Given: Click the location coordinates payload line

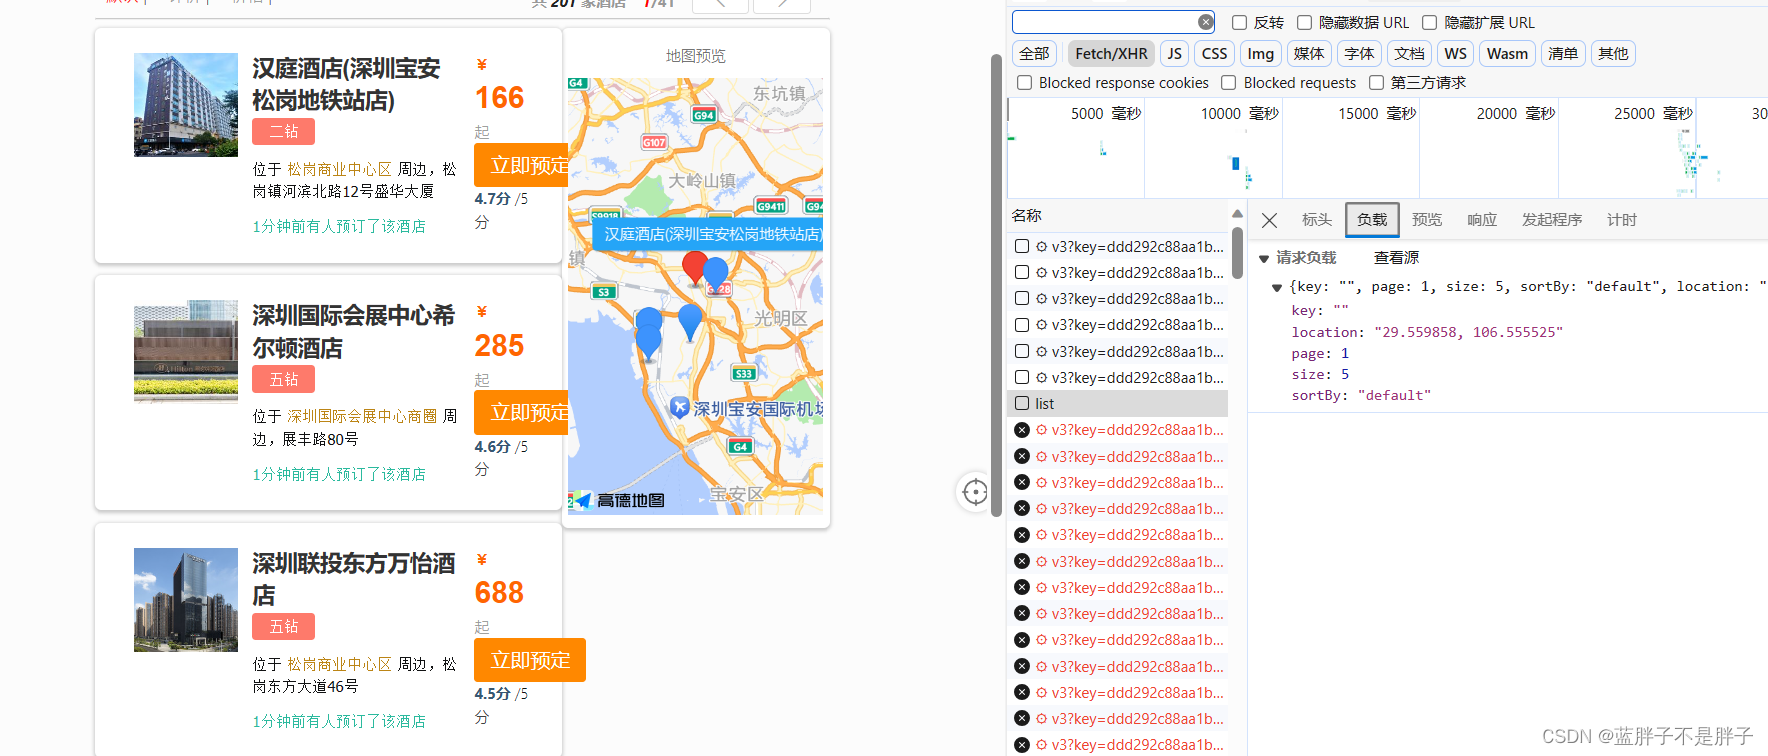Looking at the screenshot, I should pos(1427,332).
